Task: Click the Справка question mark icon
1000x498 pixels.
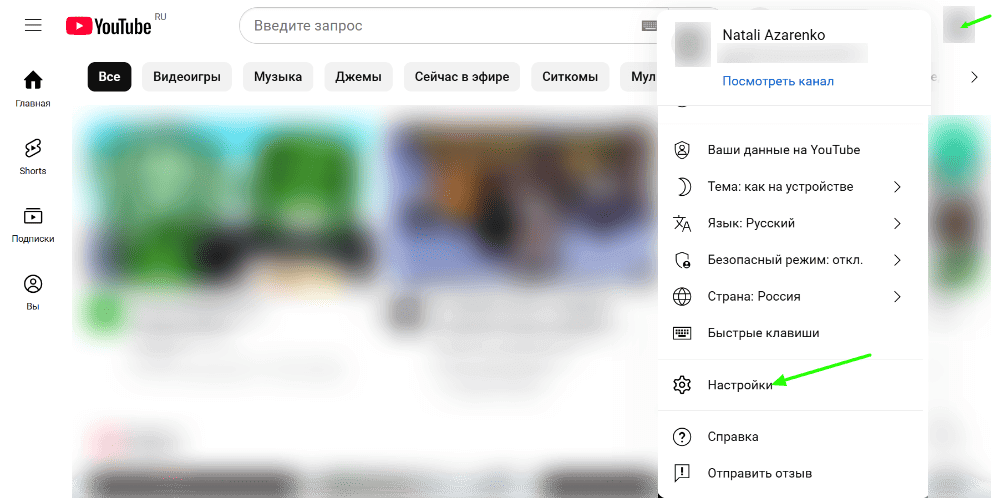Action: 682,437
